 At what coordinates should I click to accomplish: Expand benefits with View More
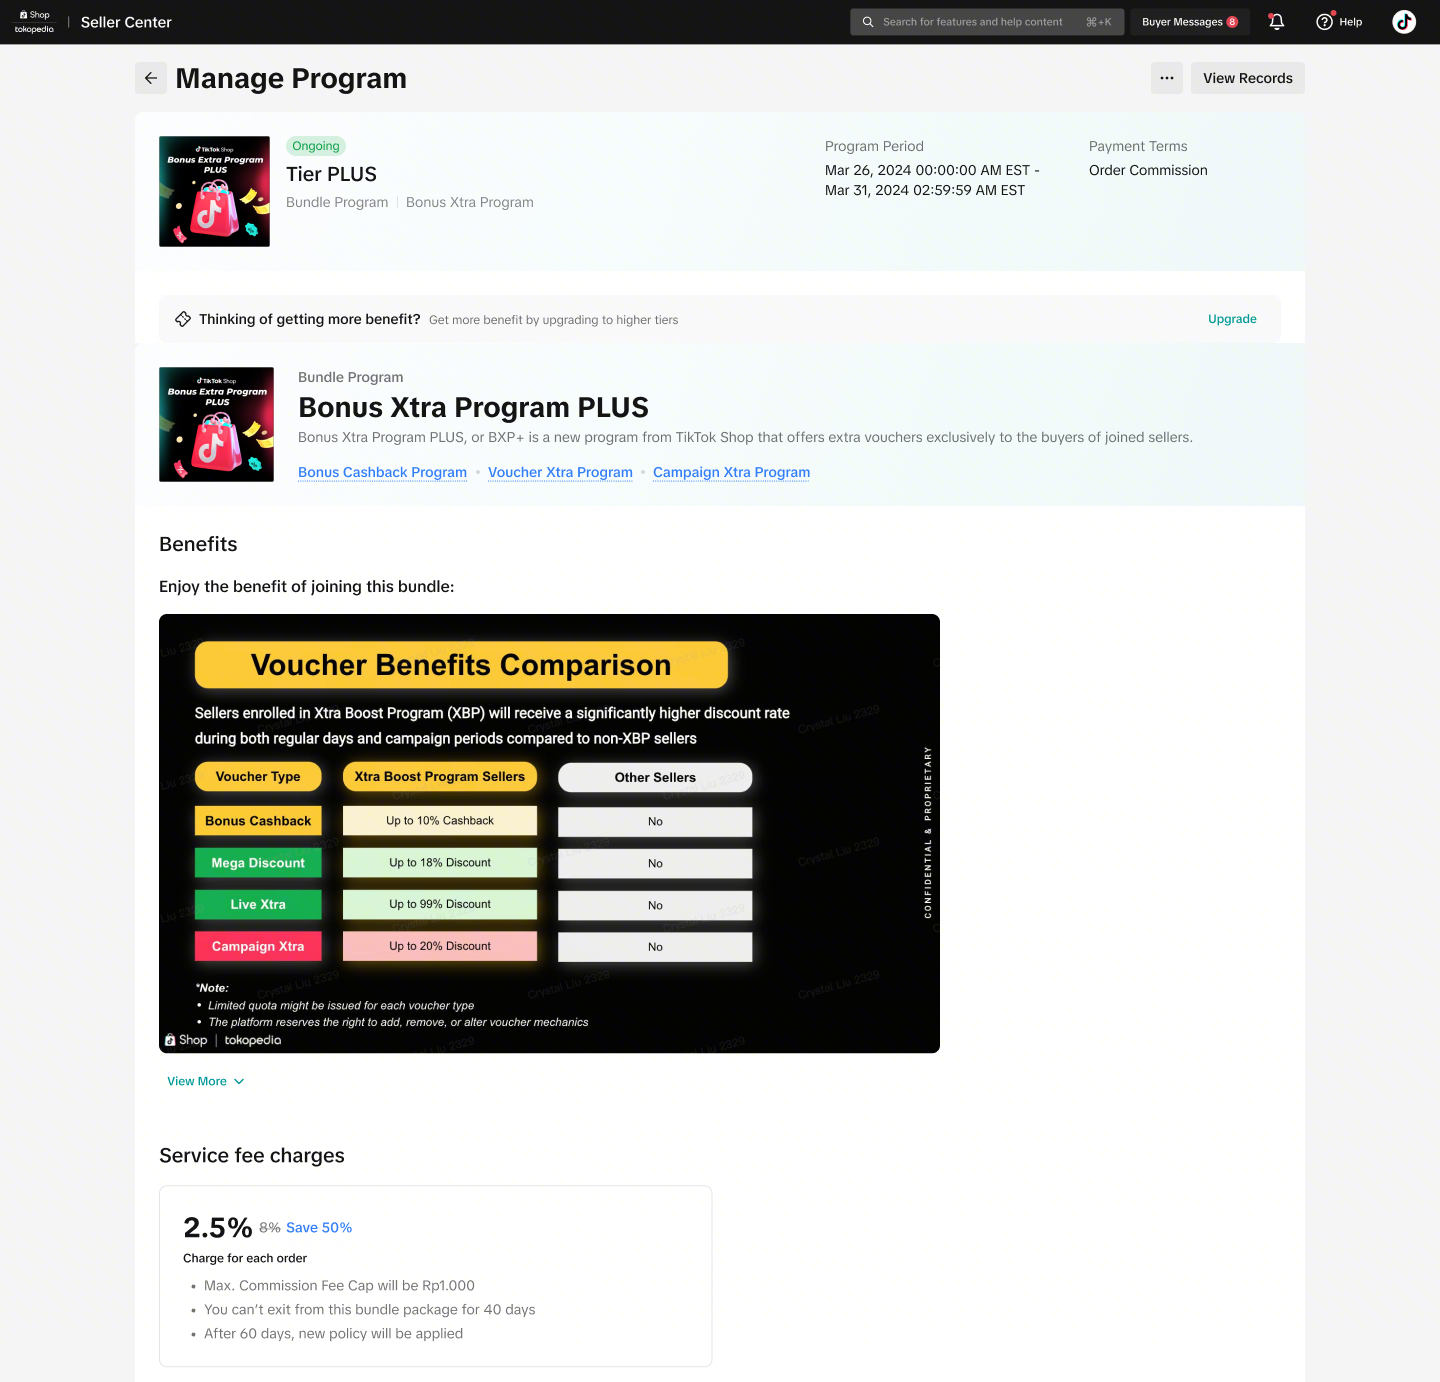(x=206, y=1081)
